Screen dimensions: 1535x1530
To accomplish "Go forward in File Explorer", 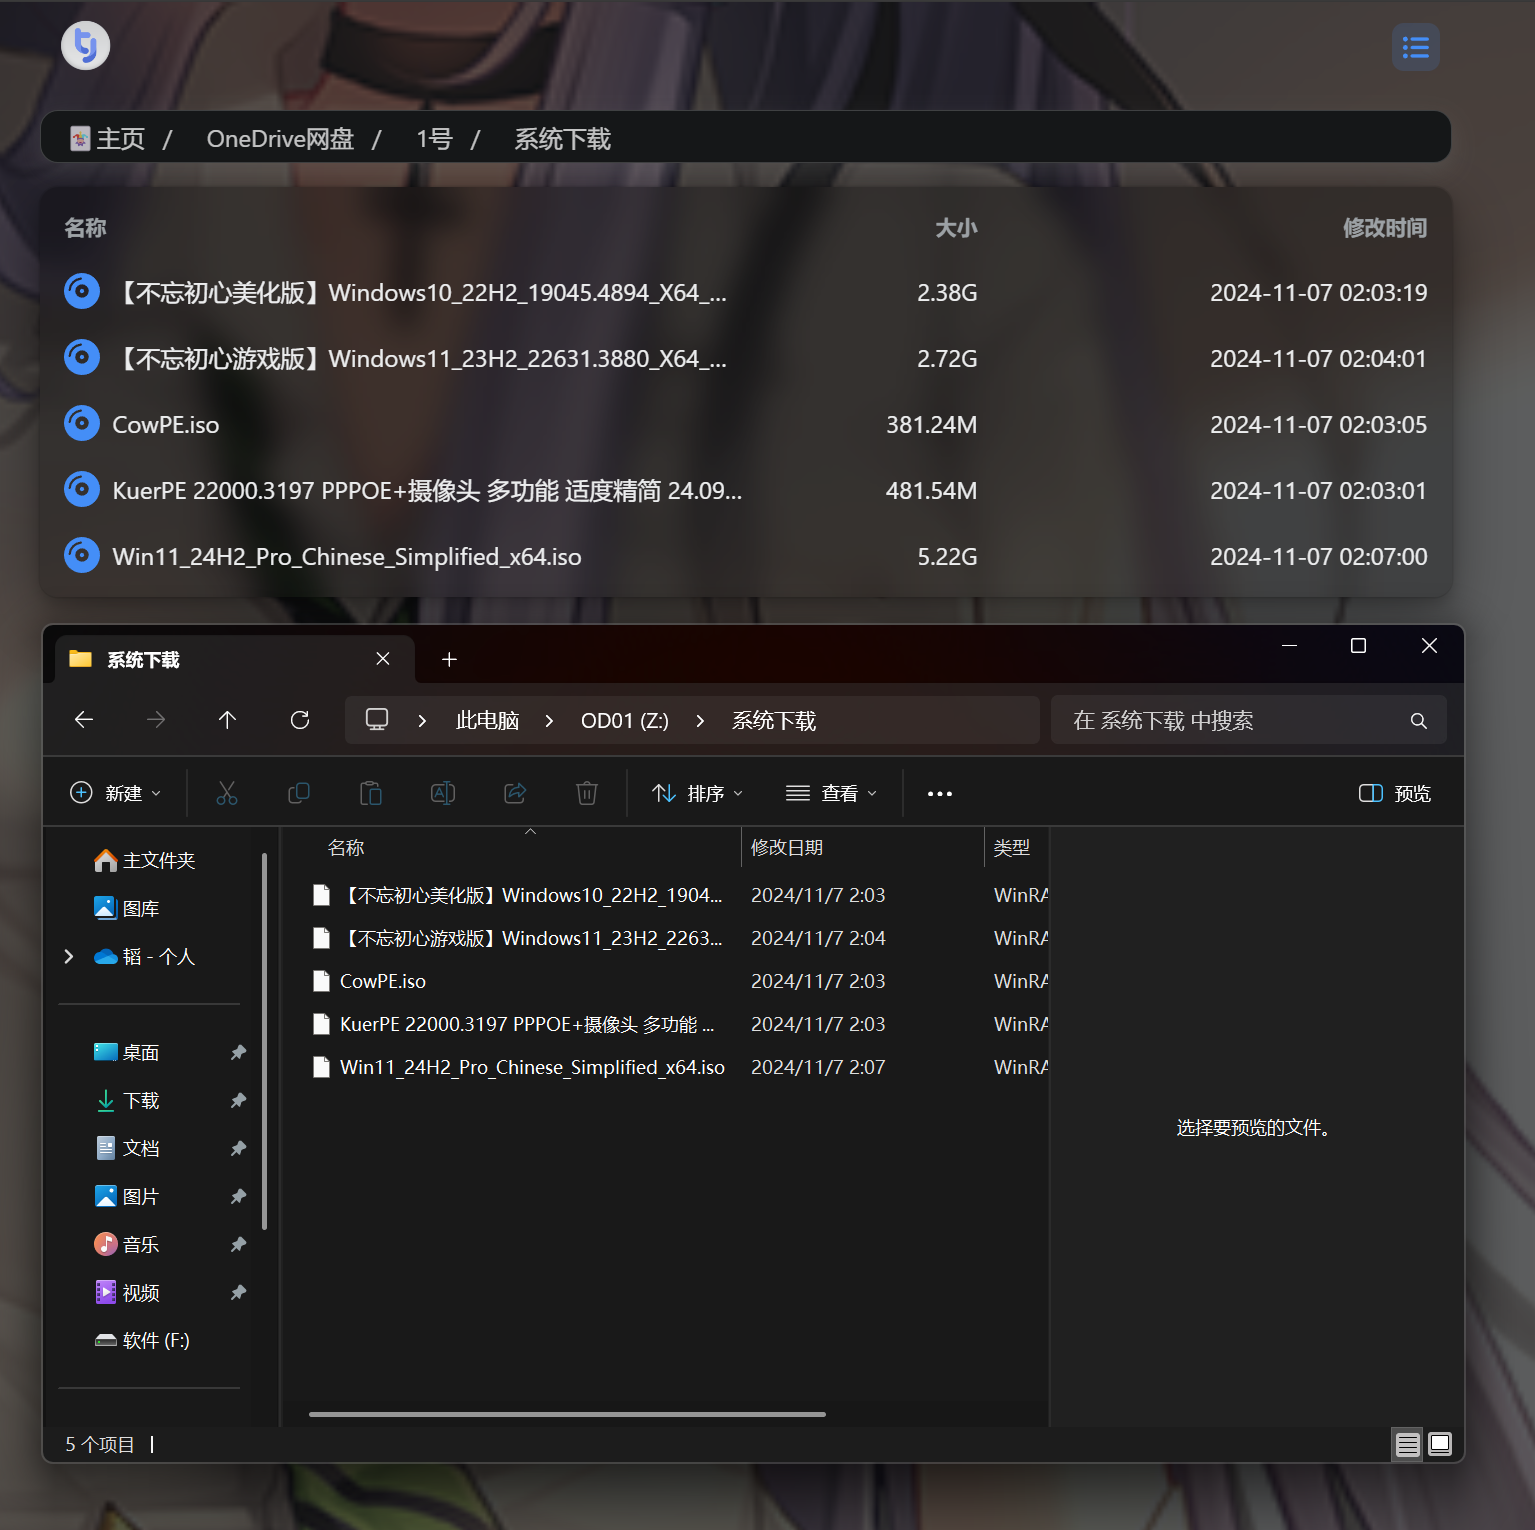I will 156,720.
